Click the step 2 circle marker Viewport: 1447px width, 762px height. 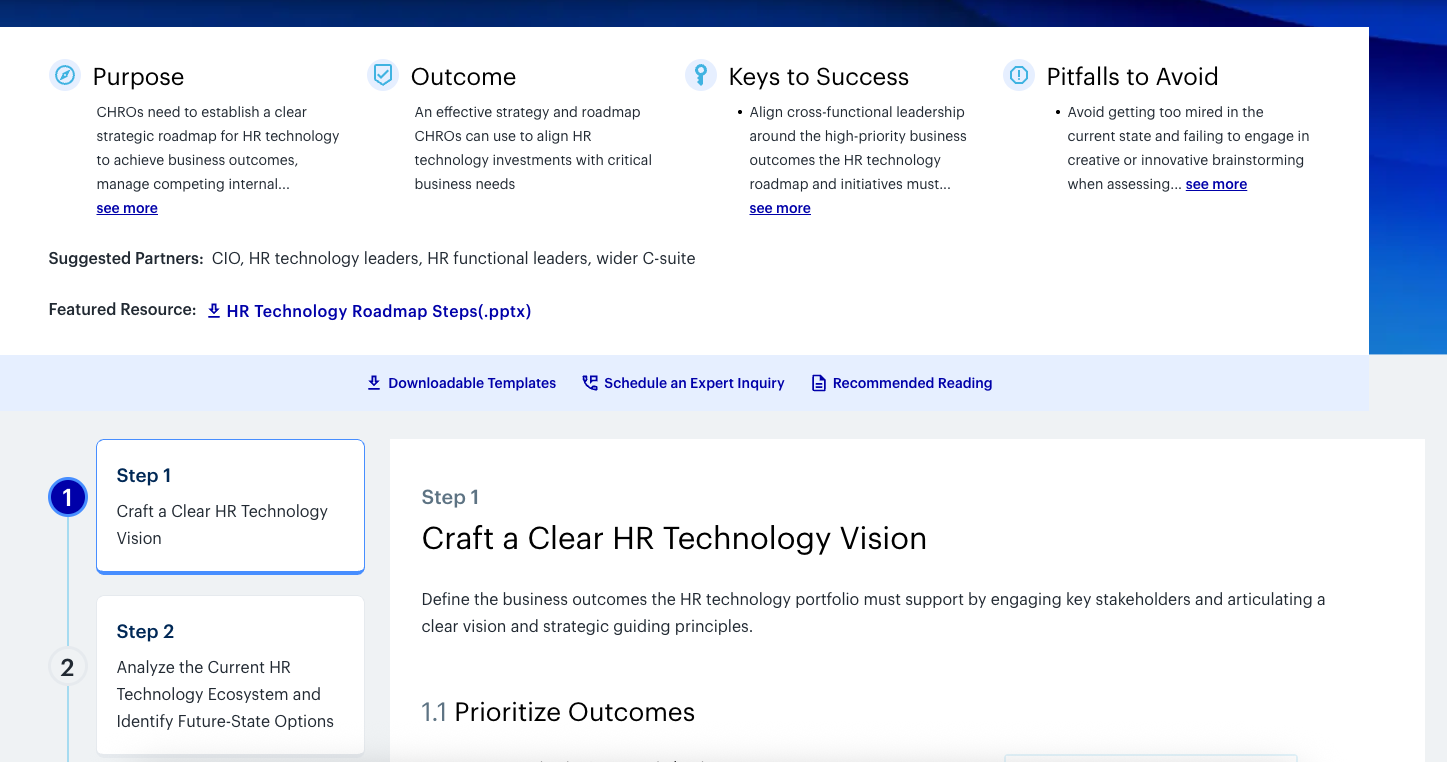[x=68, y=667]
